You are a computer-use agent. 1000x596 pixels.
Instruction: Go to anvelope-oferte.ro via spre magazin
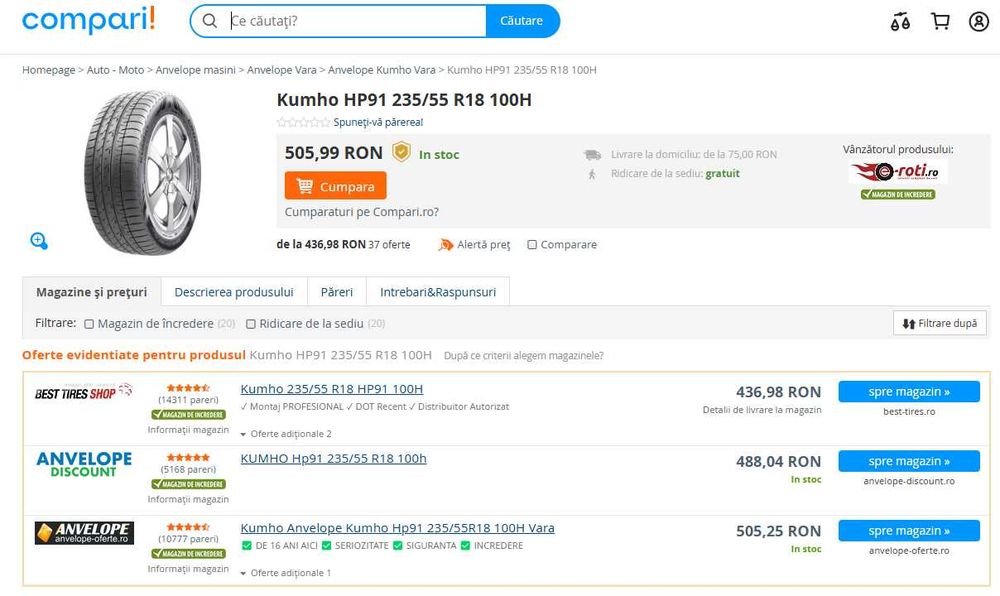point(909,530)
